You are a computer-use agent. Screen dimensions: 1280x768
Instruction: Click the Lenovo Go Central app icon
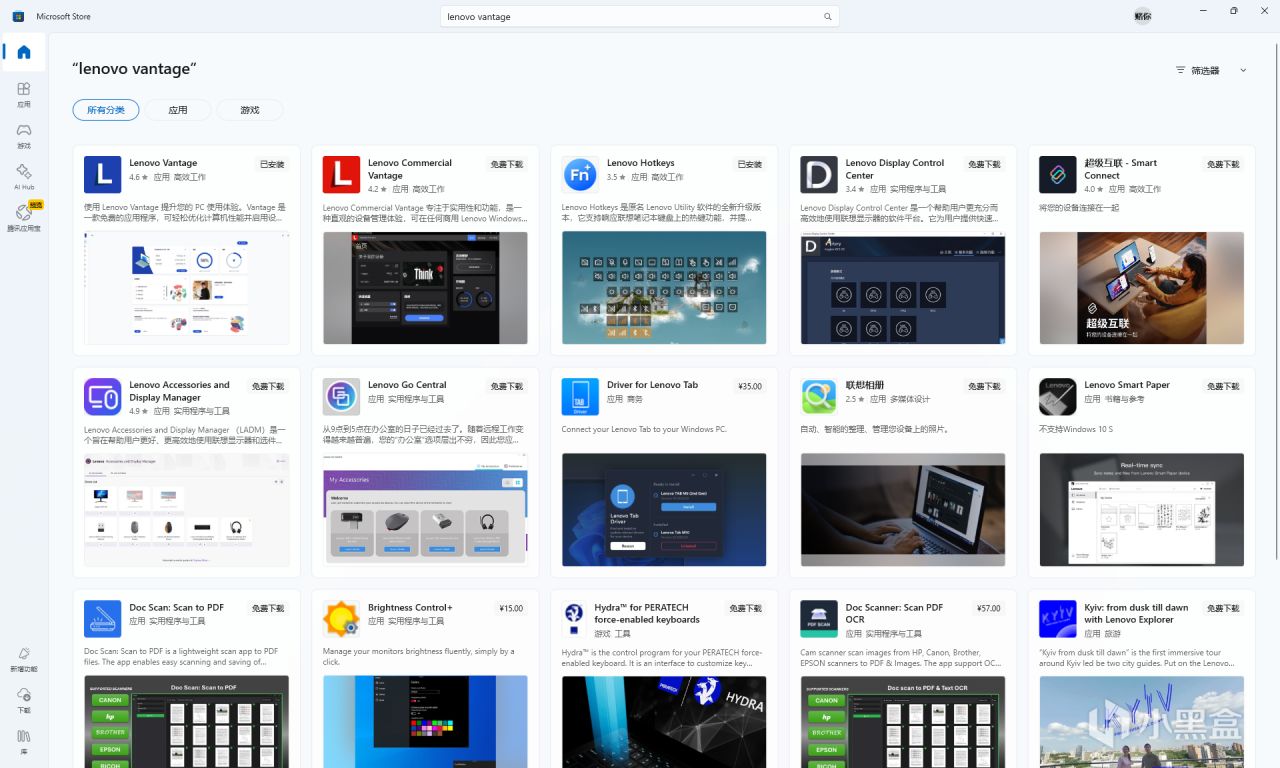coord(341,397)
